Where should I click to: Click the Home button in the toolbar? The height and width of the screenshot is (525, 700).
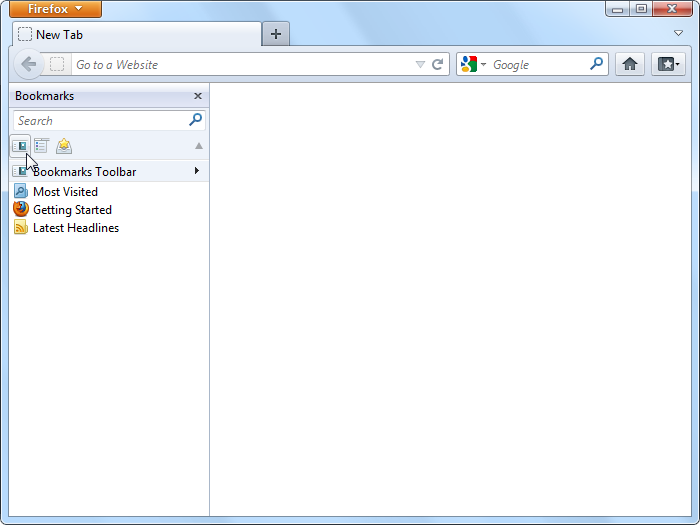pos(629,64)
